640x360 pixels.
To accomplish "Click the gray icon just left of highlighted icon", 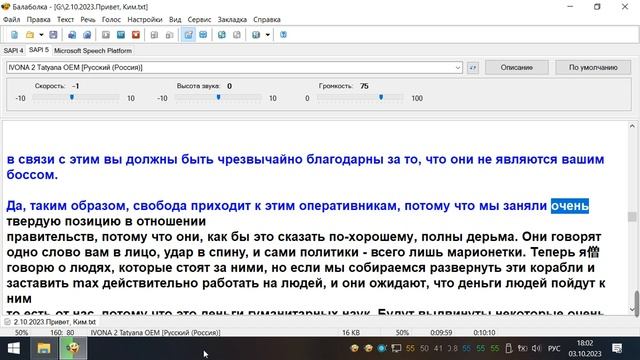I will [x=169, y=35].
